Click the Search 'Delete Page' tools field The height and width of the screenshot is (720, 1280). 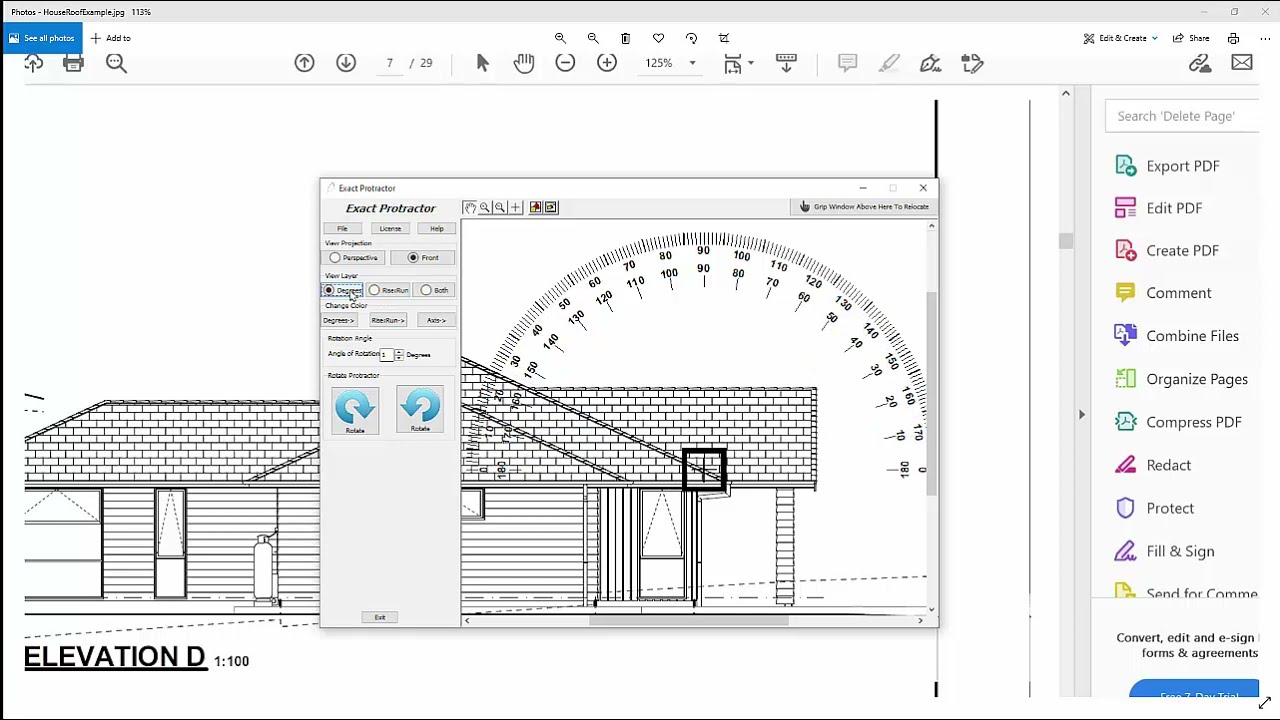[x=1181, y=116]
